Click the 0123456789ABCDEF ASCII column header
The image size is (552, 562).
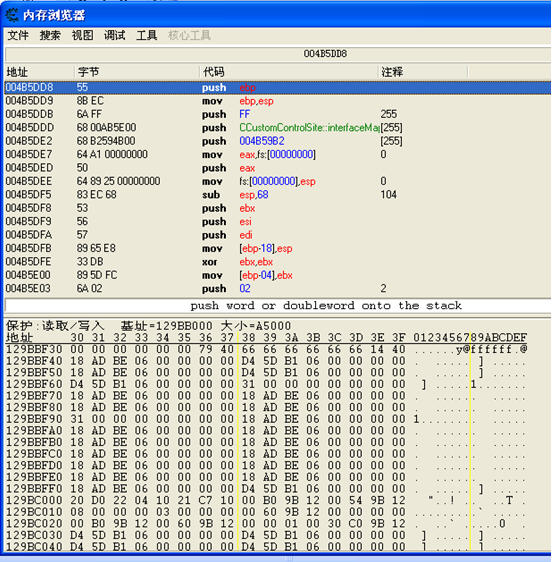(470, 338)
